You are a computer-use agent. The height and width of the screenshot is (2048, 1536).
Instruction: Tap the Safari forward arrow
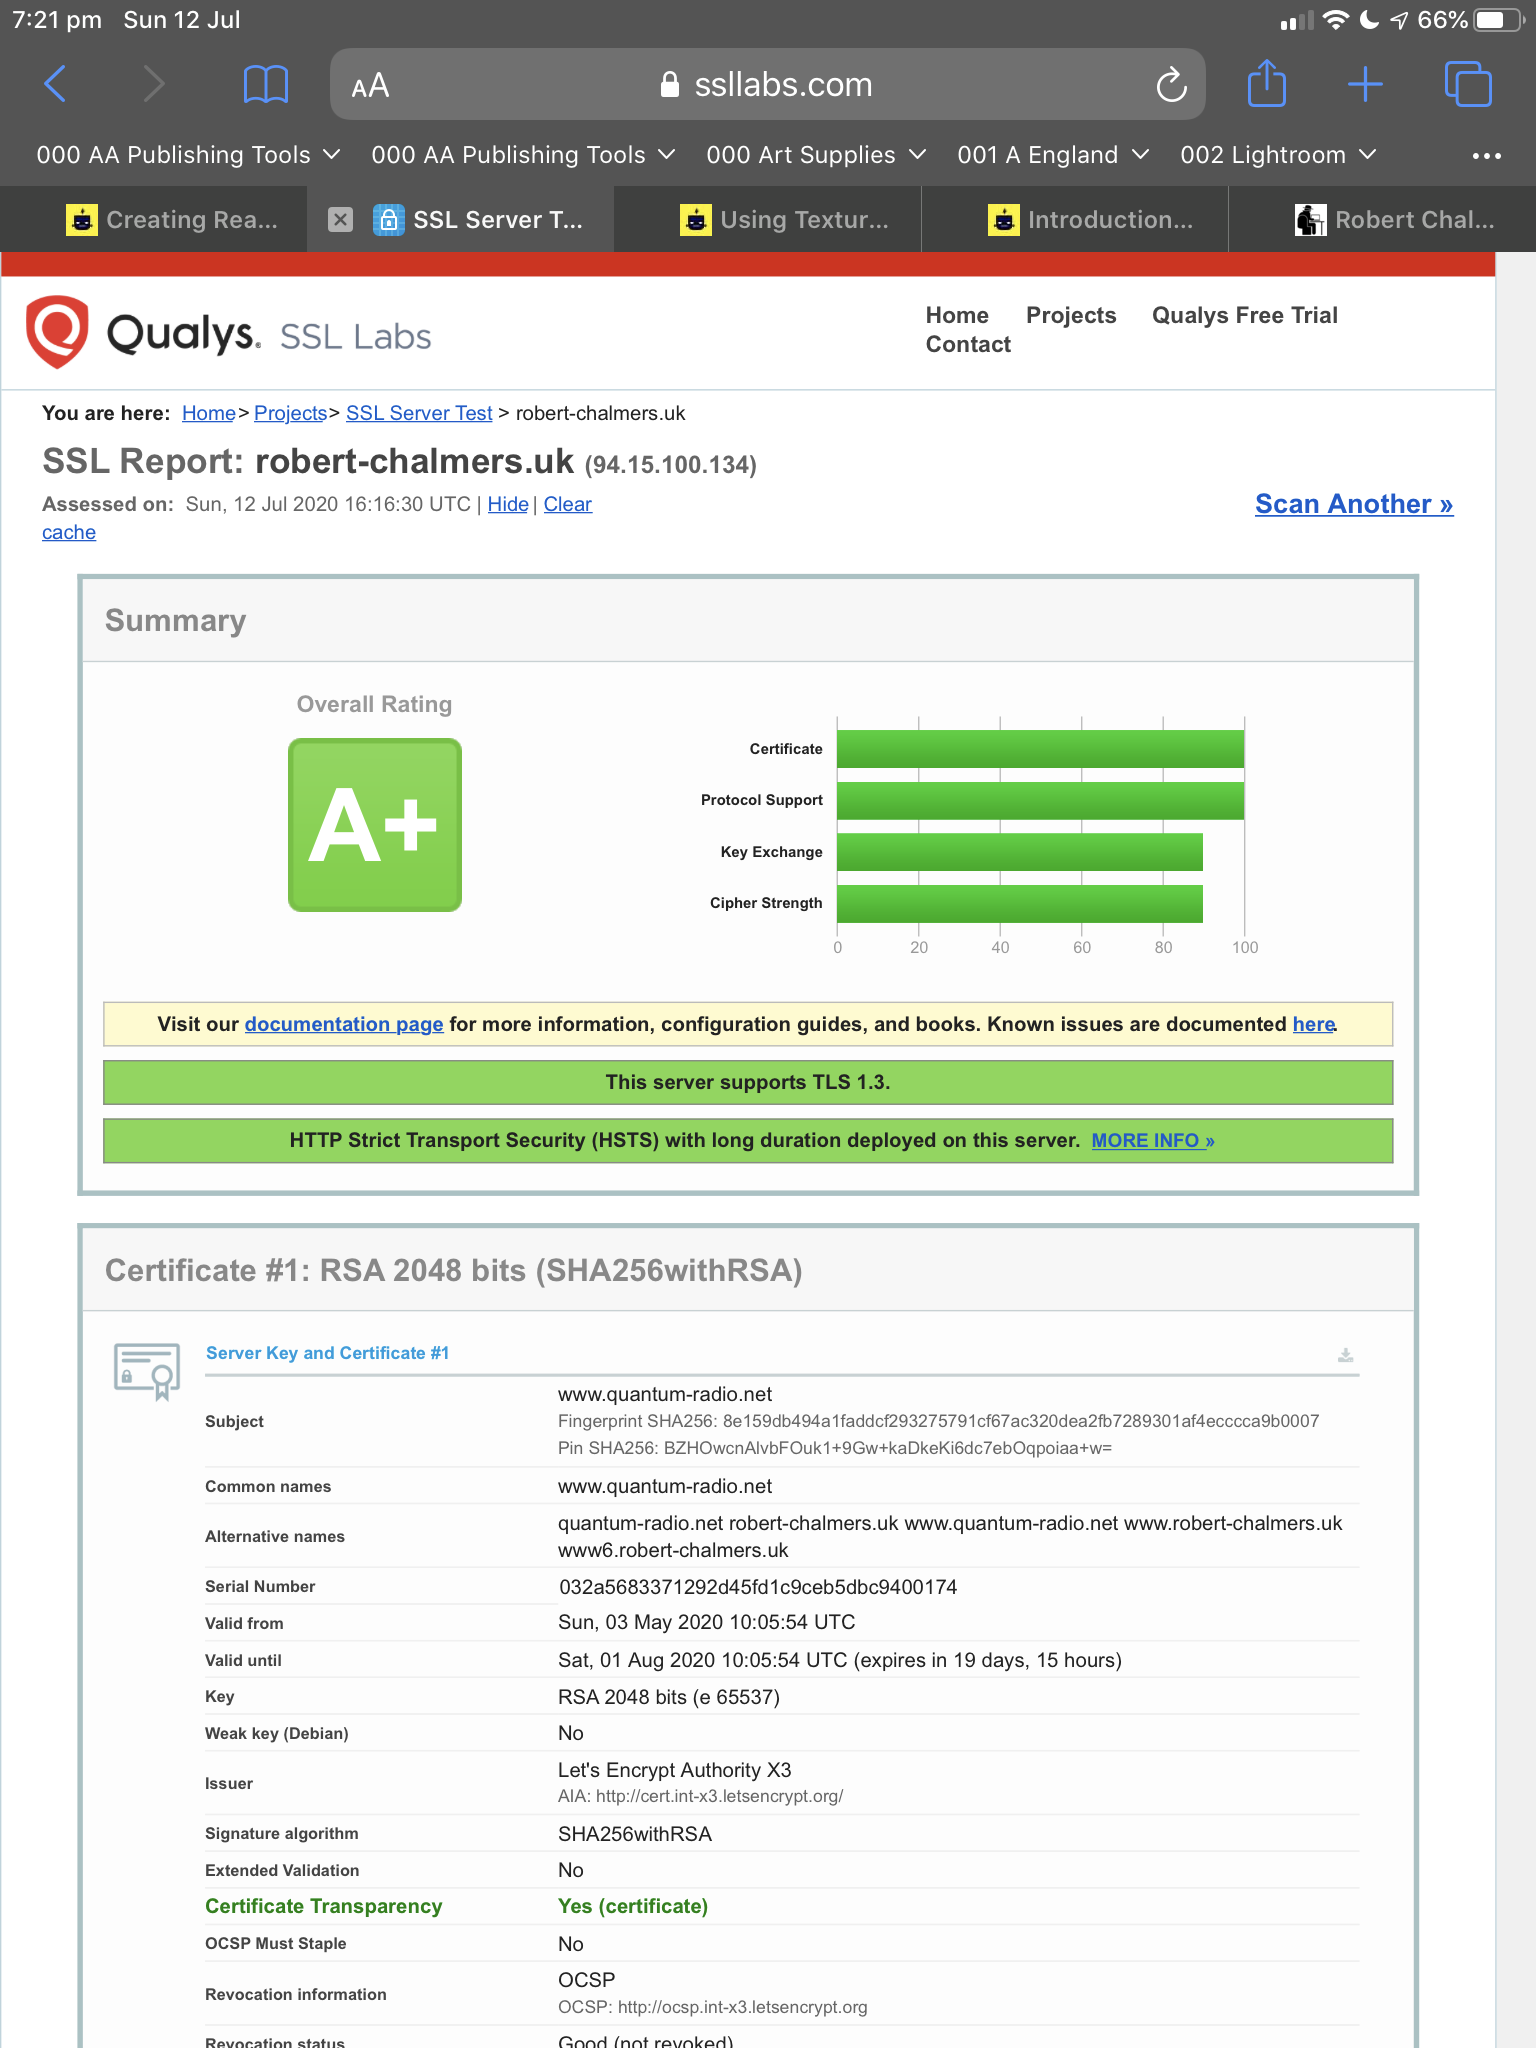pos(152,84)
